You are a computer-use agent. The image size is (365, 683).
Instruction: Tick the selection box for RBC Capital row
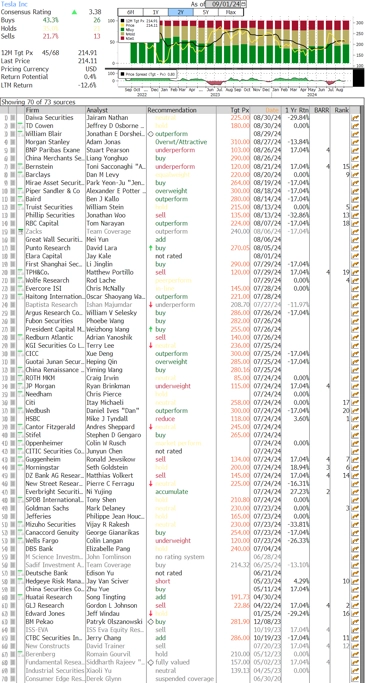click(13, 223)
